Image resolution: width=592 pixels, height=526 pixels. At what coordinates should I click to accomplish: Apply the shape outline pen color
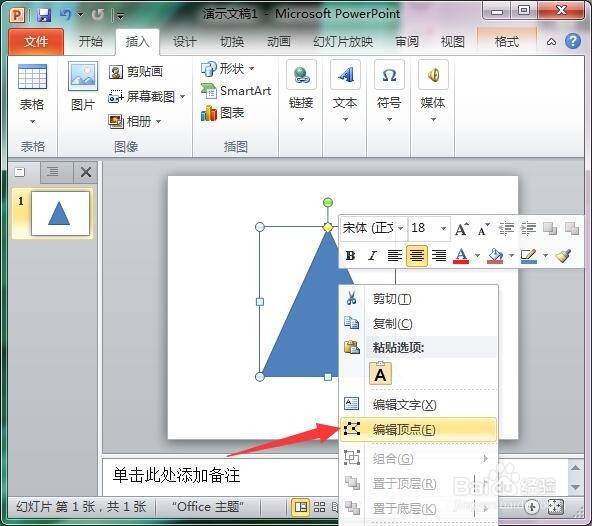tap(529, 256)
